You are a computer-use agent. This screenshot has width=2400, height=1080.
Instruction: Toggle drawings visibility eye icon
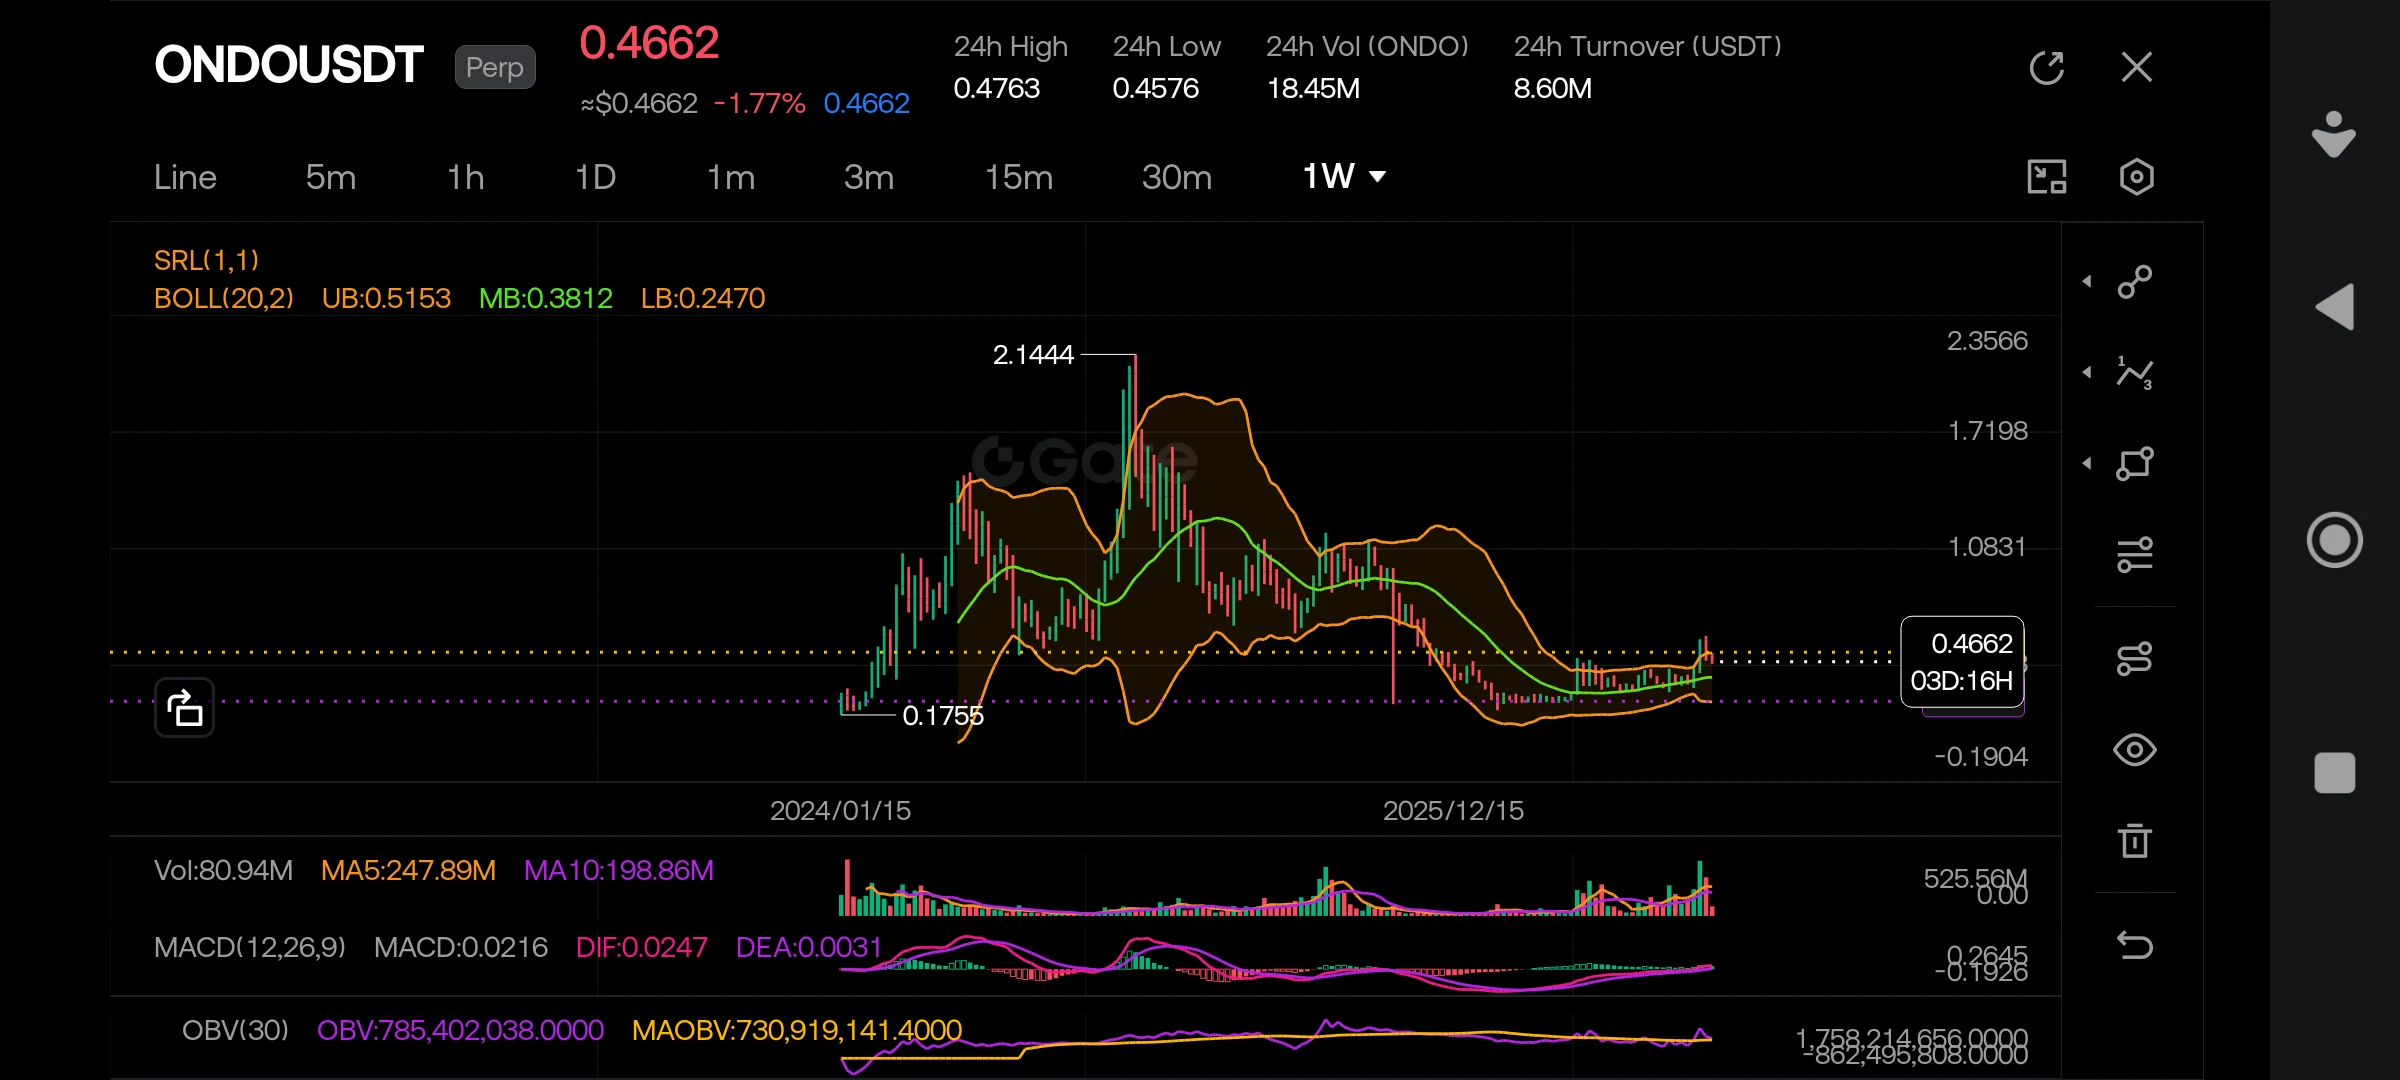point(2135,750)
